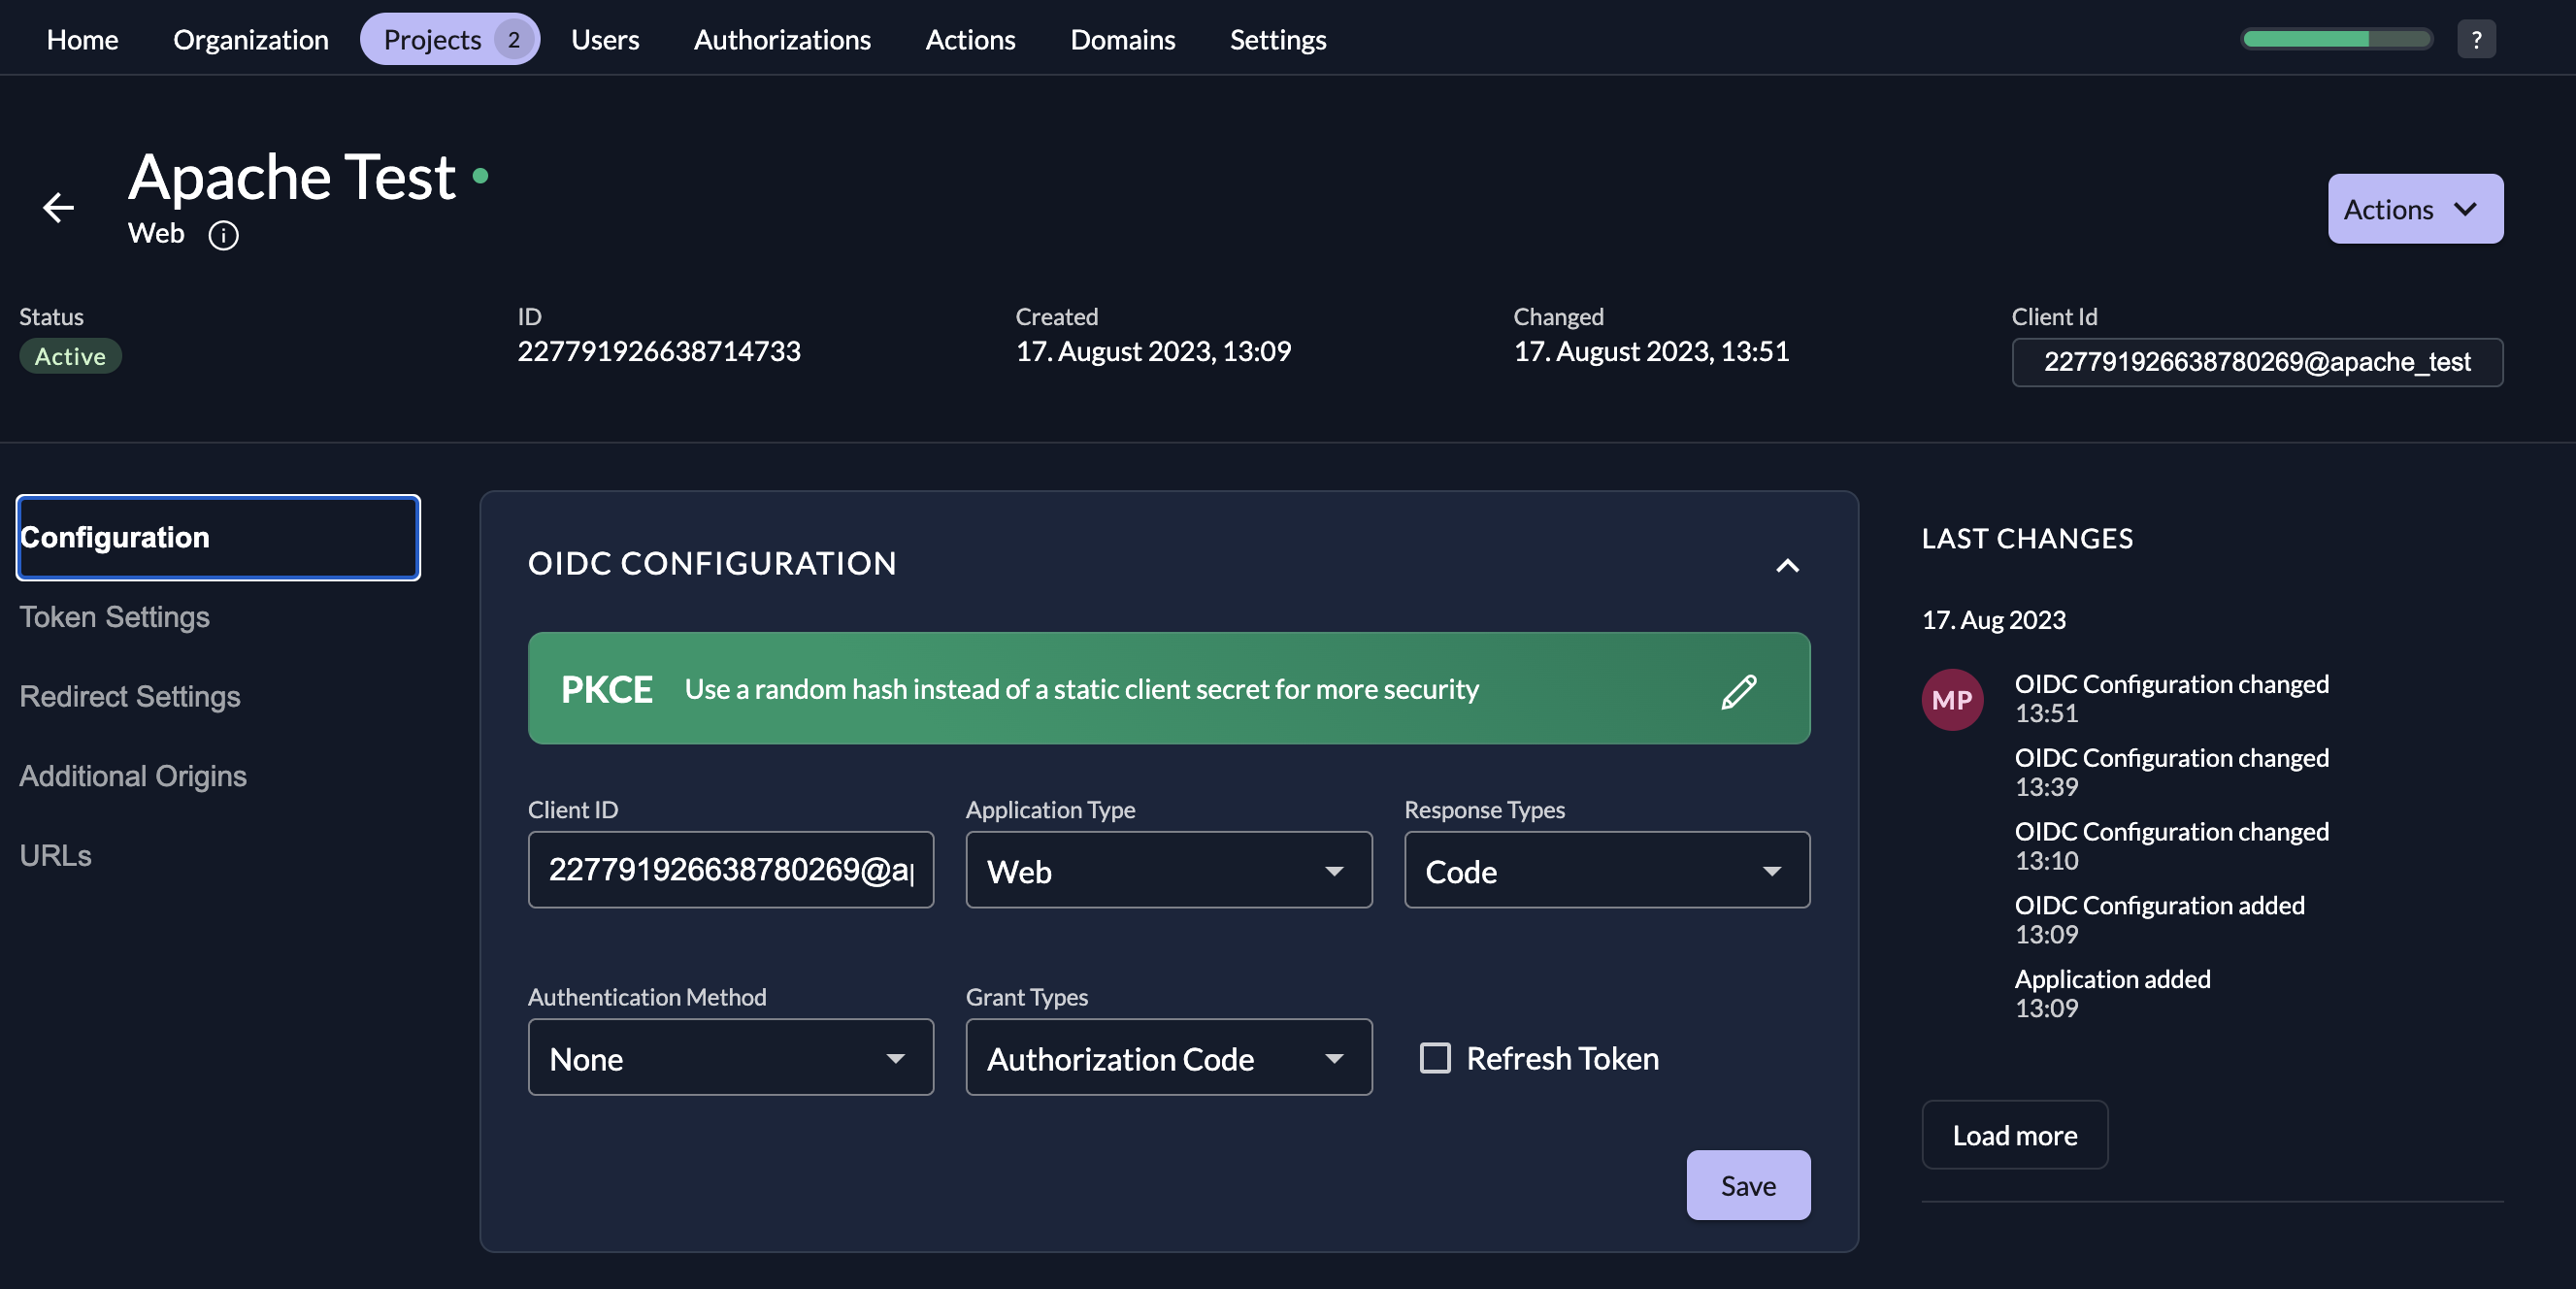
Task: Click the green progress bar
Action: [x=2335, y=39]
